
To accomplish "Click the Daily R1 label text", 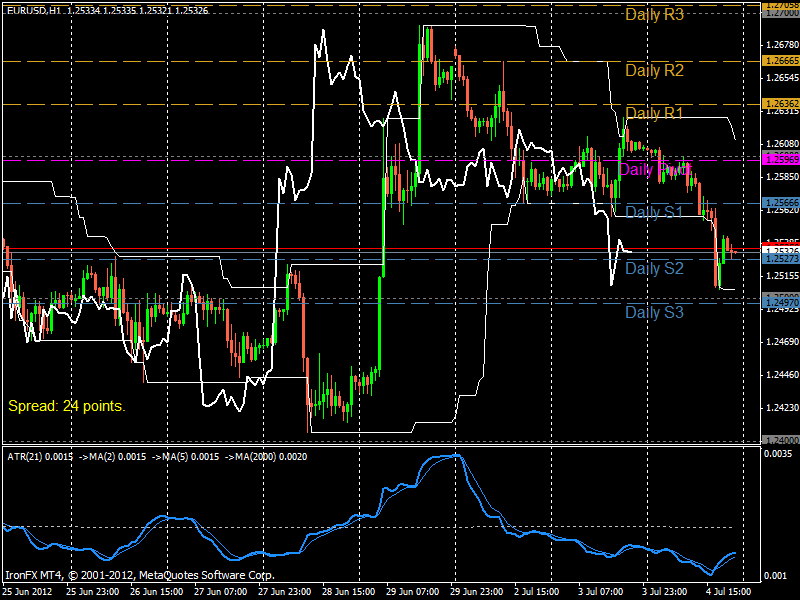I will [654, 113].
